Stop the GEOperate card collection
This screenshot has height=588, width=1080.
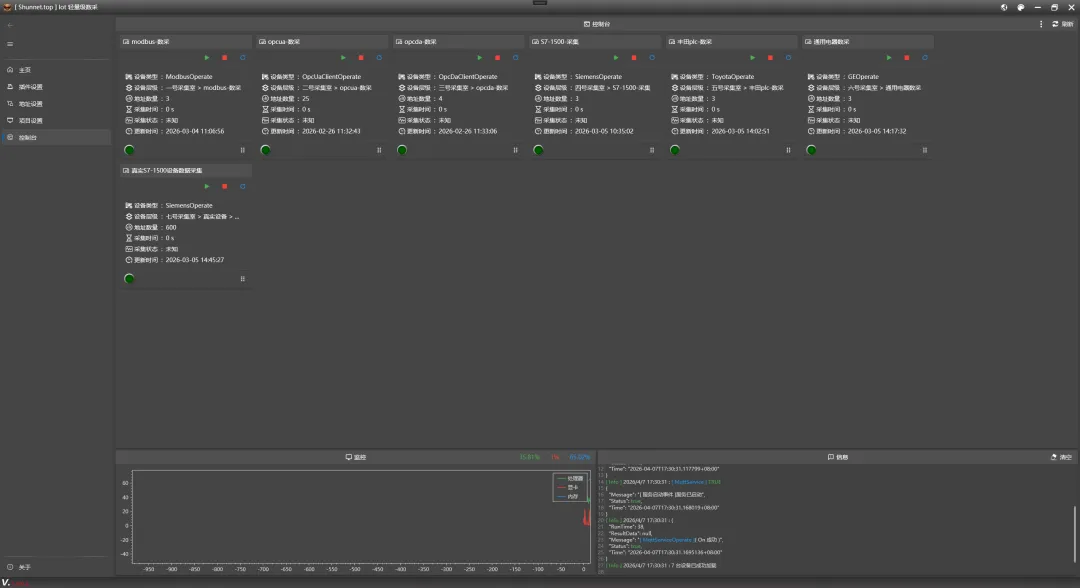click(x=906, y=58)
